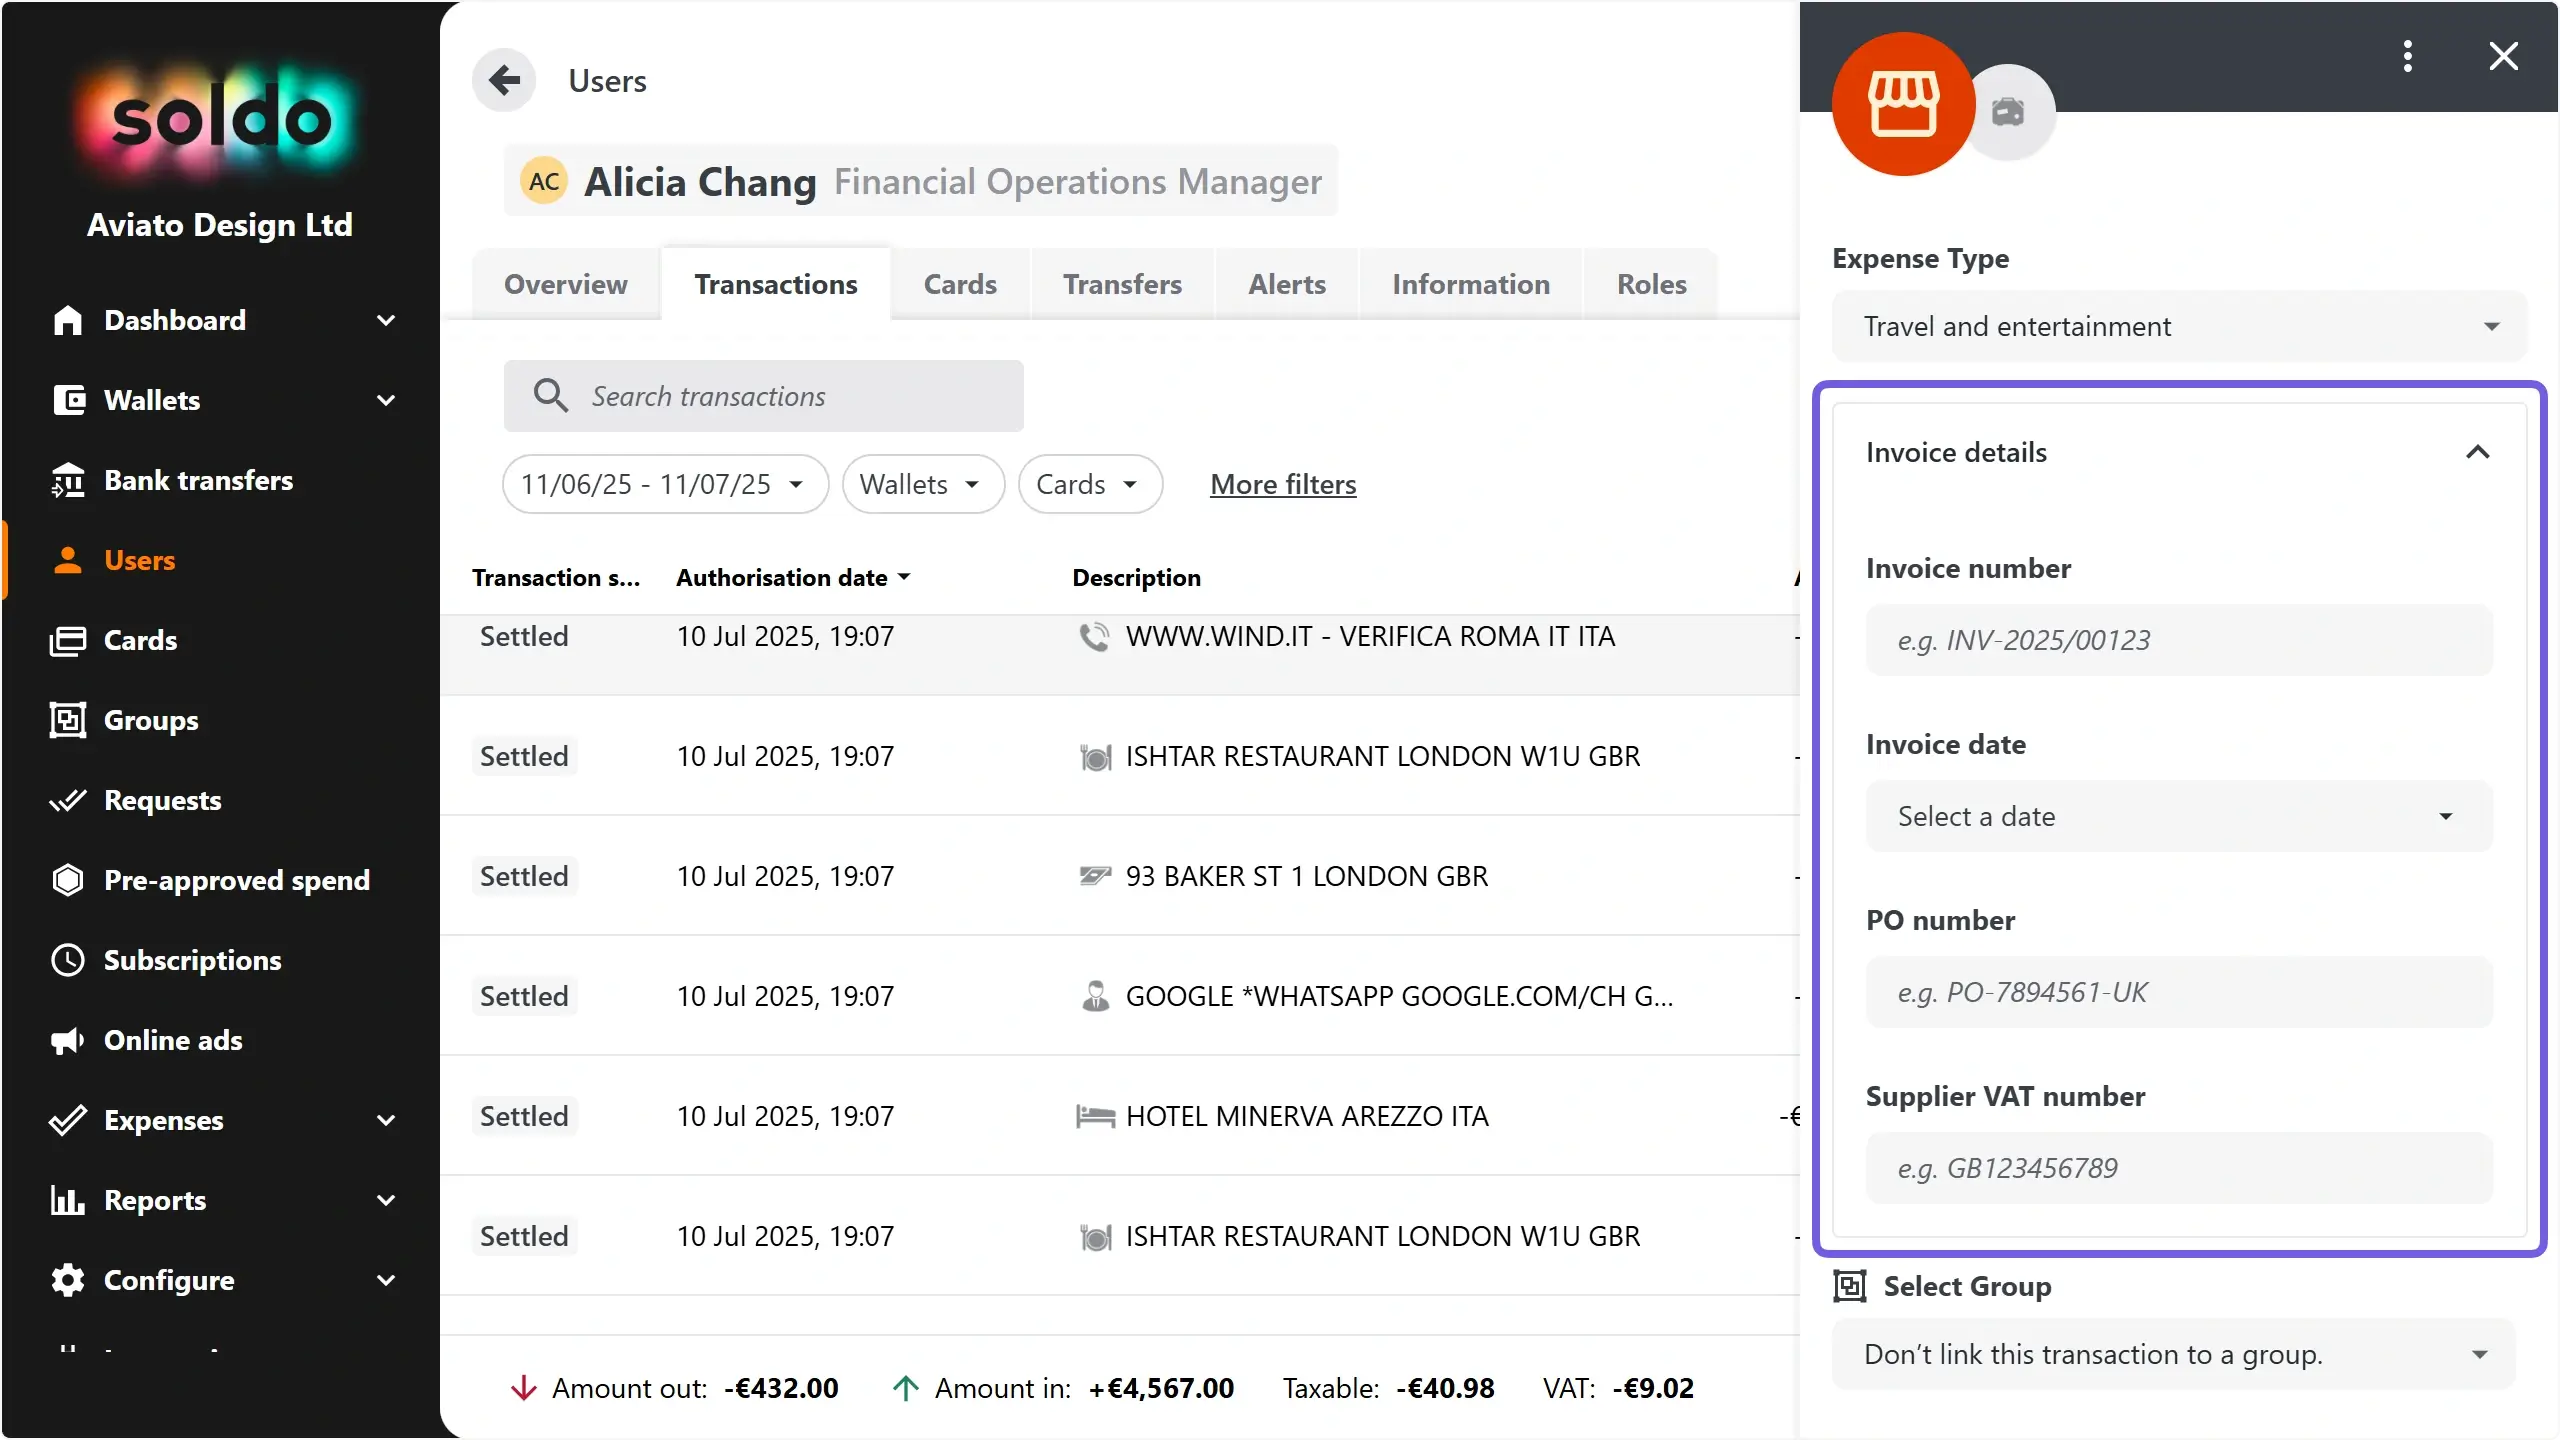Screen dimensions: 2560x1440
Task: Click the Reports bar chart icon
Action: (68, 1200)
